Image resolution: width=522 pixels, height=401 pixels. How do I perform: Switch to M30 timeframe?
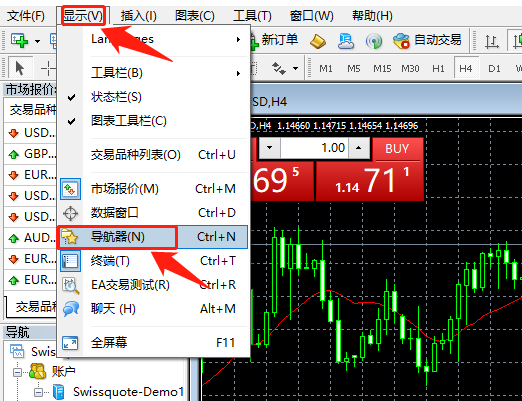click(410, 69)
